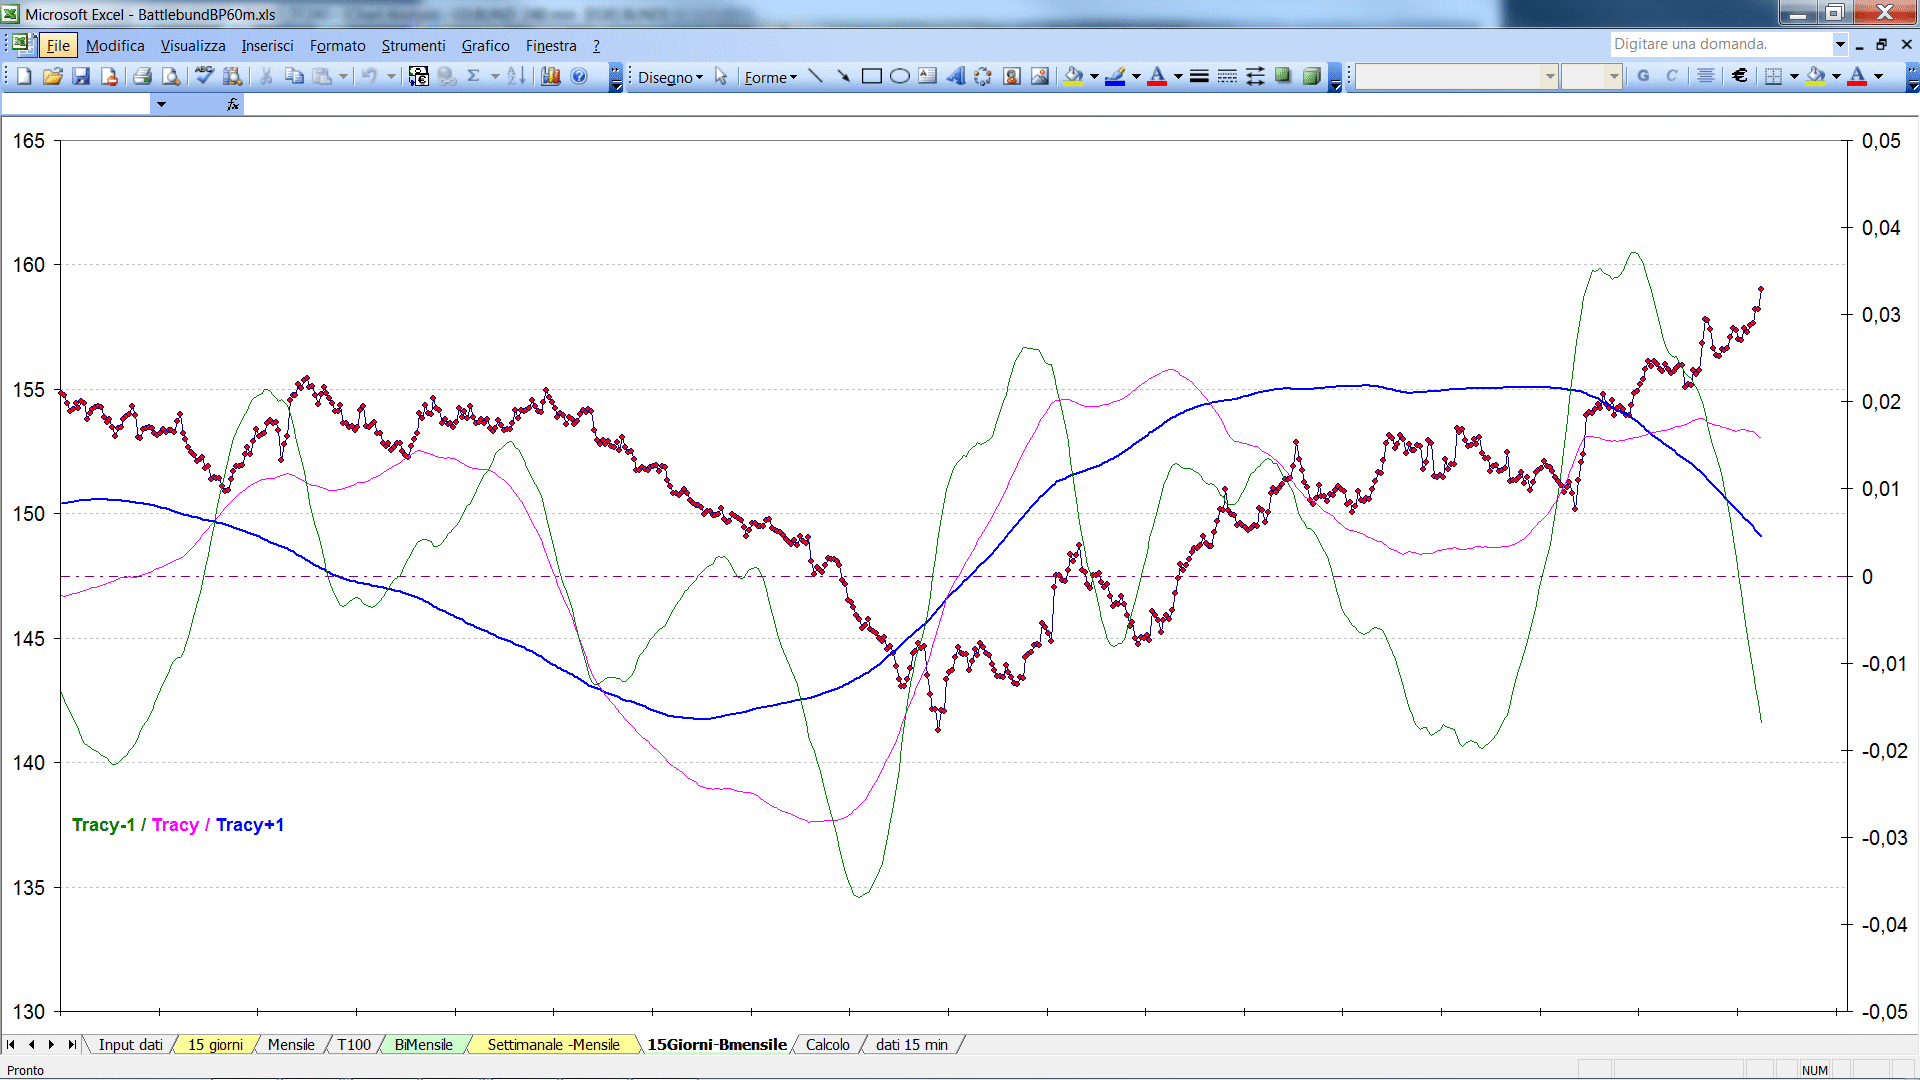Screen dimensions: 1920x1080
Task: Click the Sort ascending icon
Action: [x=516, y=76]
